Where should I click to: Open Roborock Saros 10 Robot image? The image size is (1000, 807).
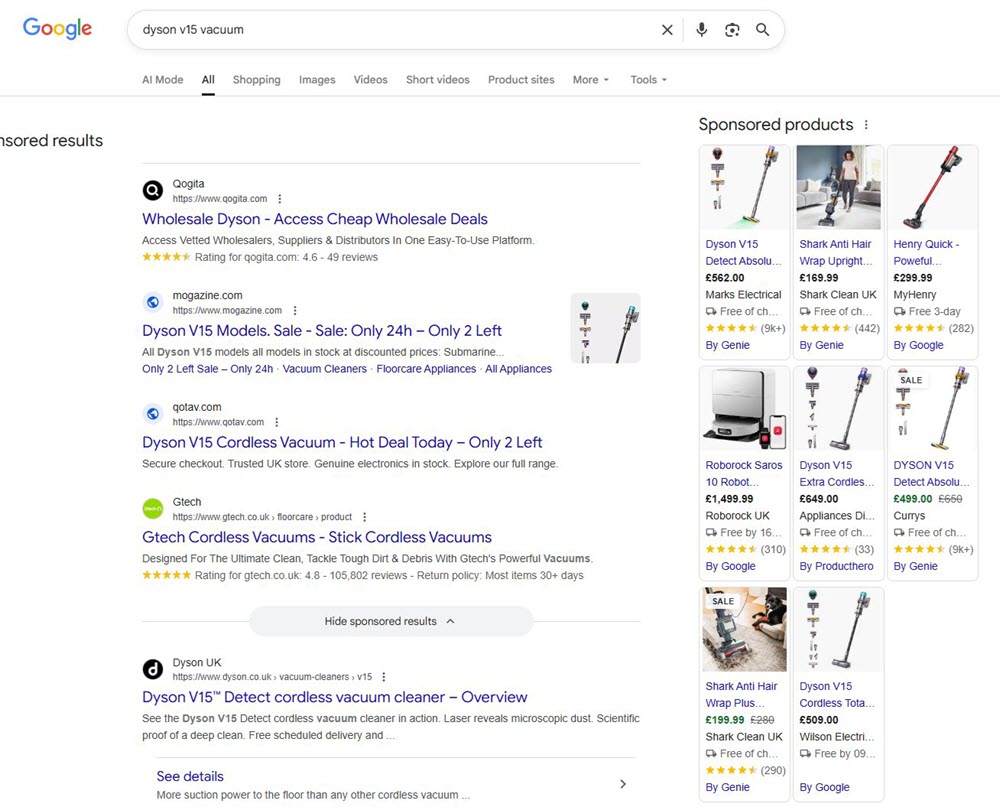[744, 409]
